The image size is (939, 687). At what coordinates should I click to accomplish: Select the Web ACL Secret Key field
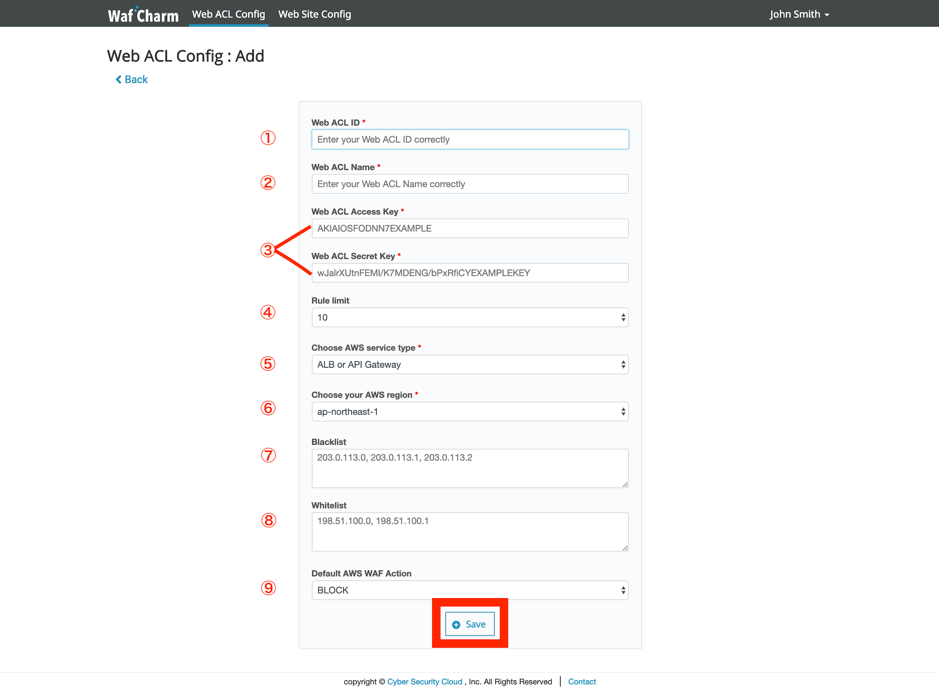tap(469, 273)
